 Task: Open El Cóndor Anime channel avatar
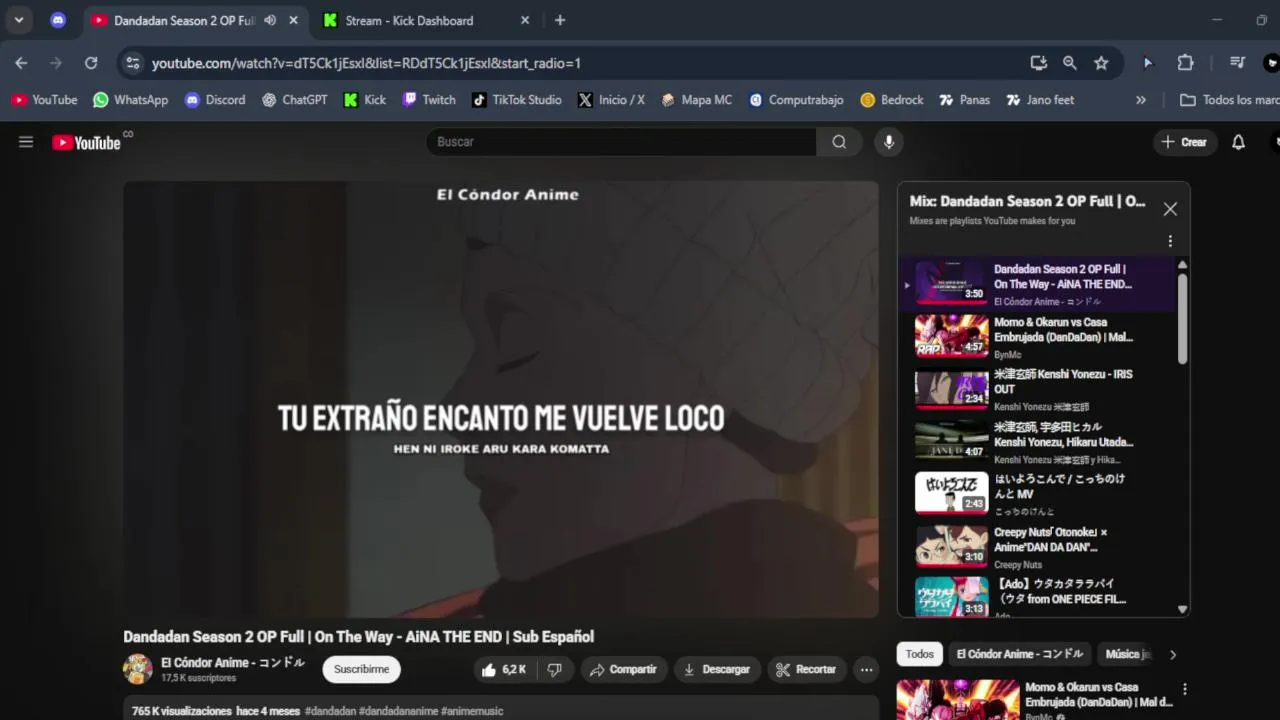[x=138, y=669]
